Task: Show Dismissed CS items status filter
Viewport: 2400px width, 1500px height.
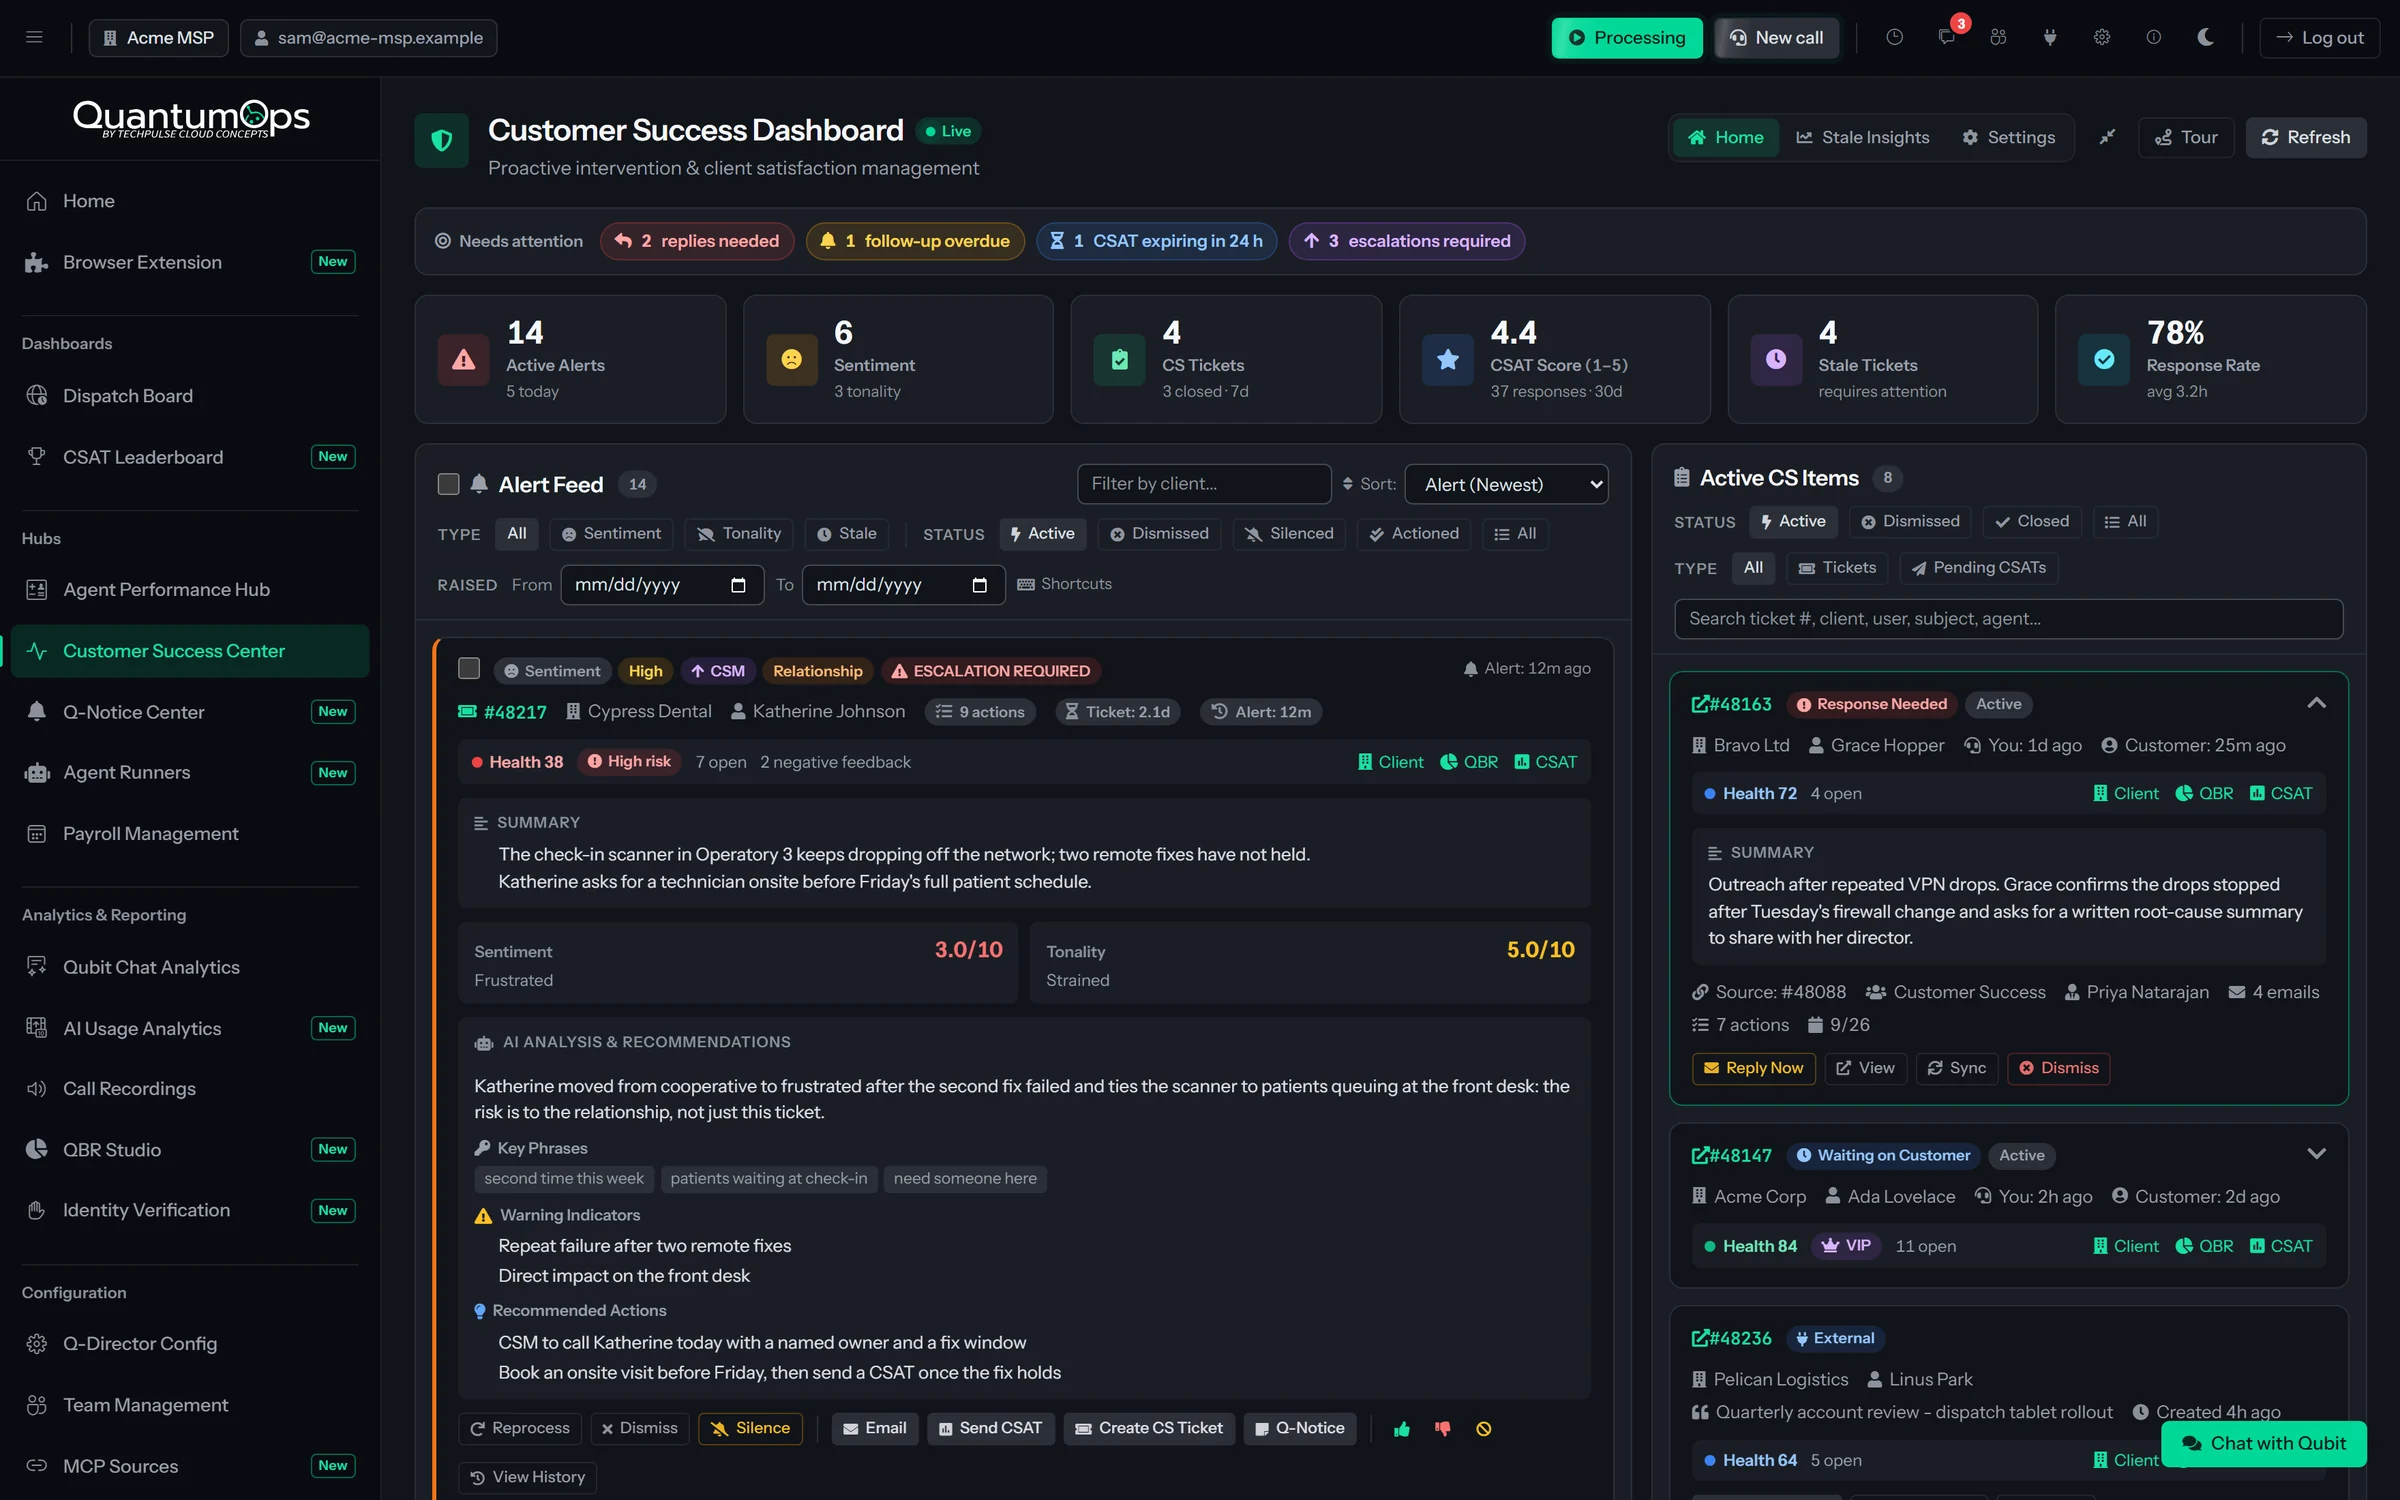Action: 1909,521
